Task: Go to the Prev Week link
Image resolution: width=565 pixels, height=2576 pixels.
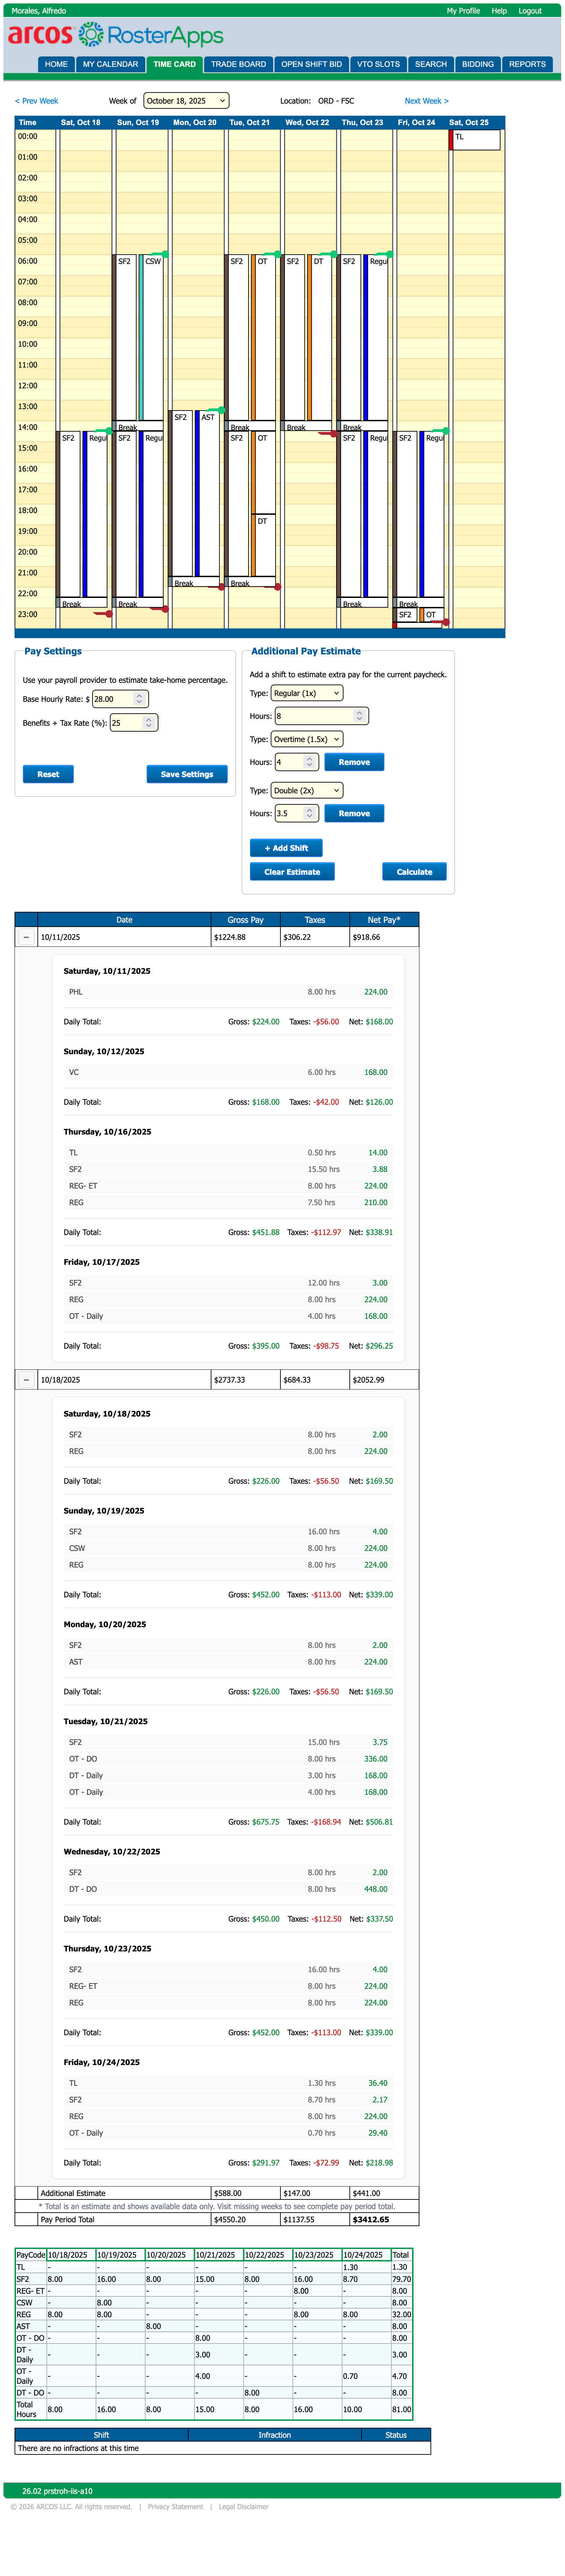Action: pyautogui.click(x=37, y=101)
